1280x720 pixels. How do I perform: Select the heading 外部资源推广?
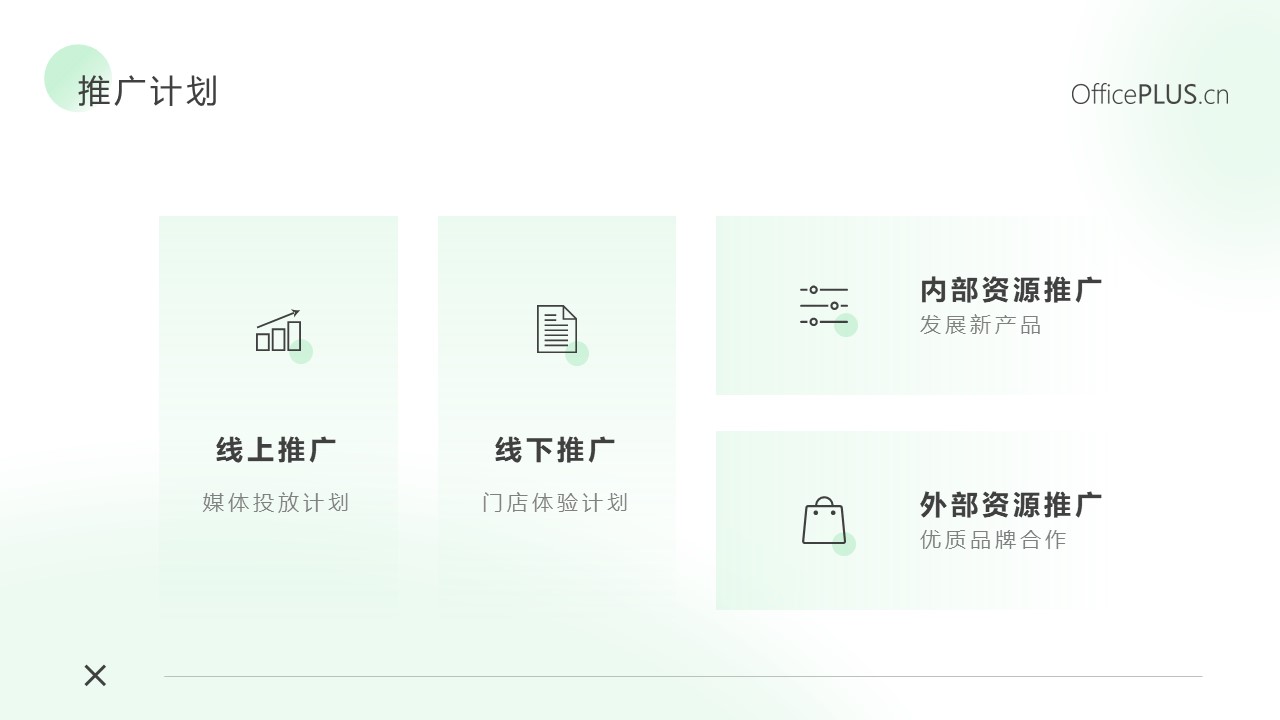click(x=1011, y=504)
